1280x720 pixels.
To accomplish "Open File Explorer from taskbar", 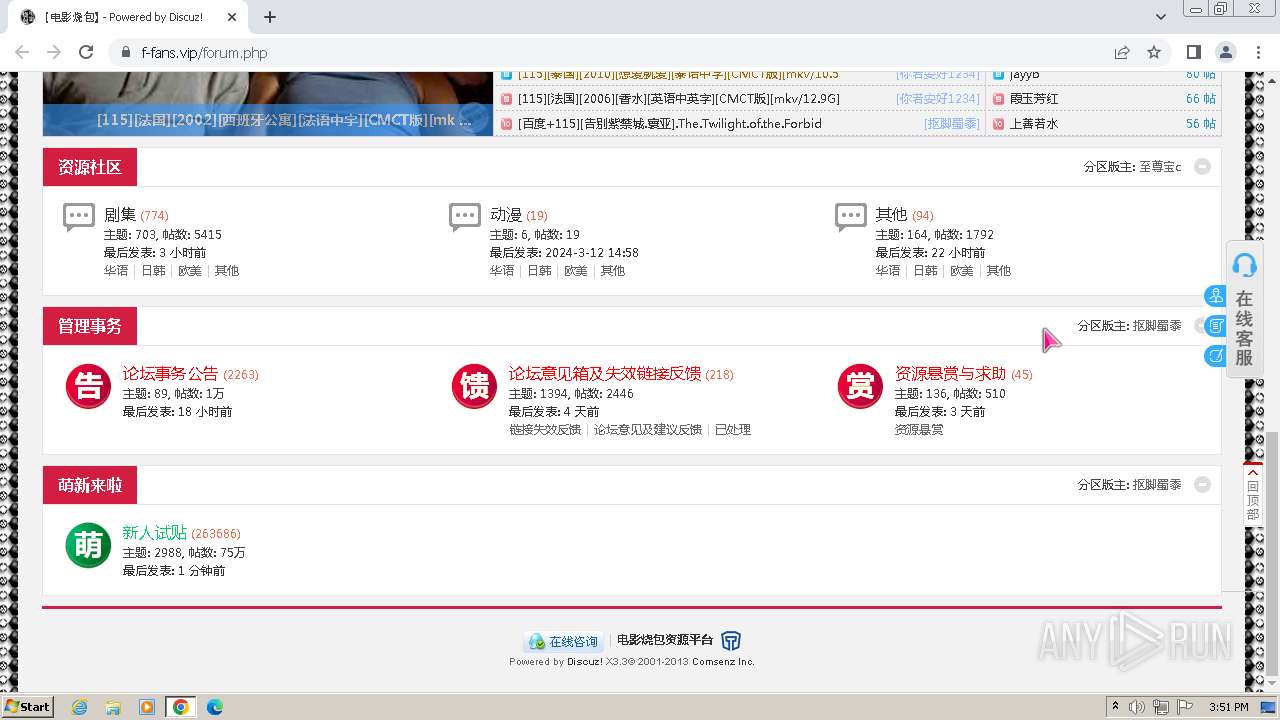I will pyautogui.click(x=113, y=707).
